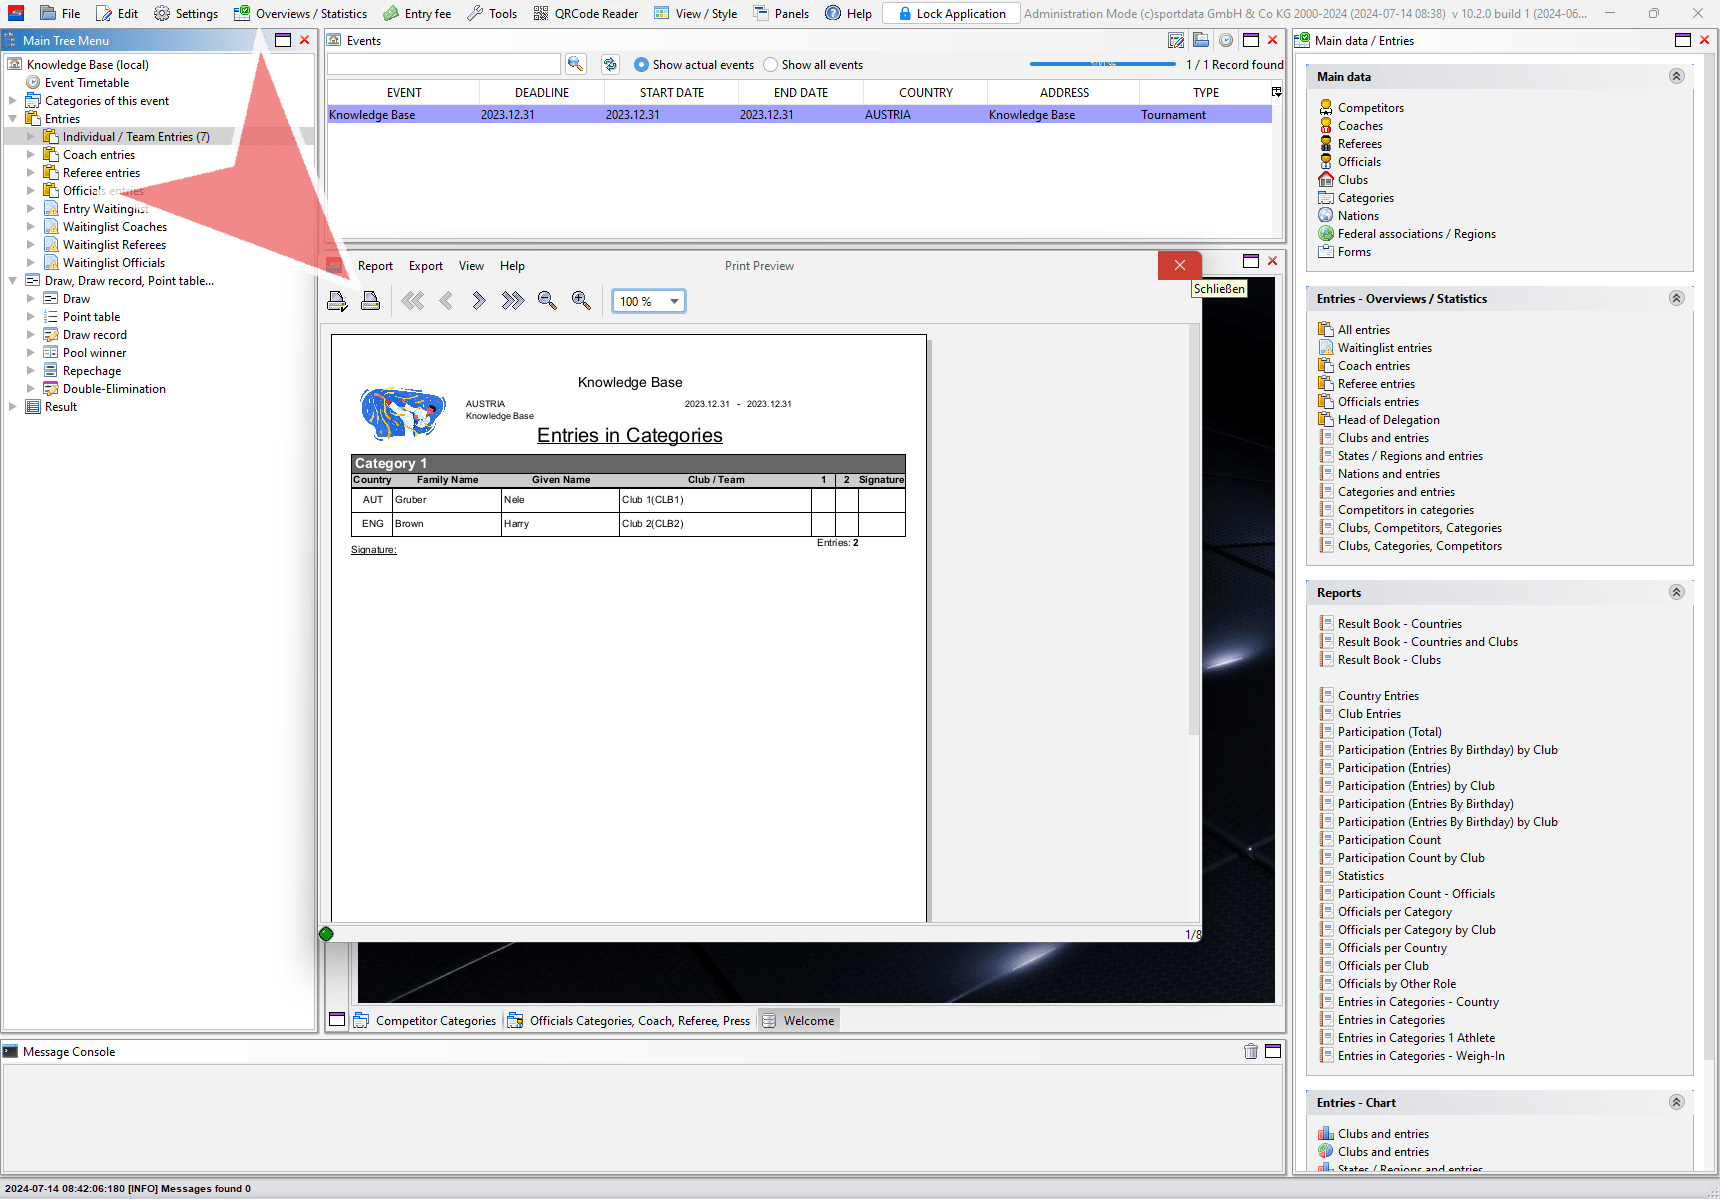Click the refresh icon in Events panel
Screen dimensions: 1720x1200
pyautogui.click(x=610, y=64)
